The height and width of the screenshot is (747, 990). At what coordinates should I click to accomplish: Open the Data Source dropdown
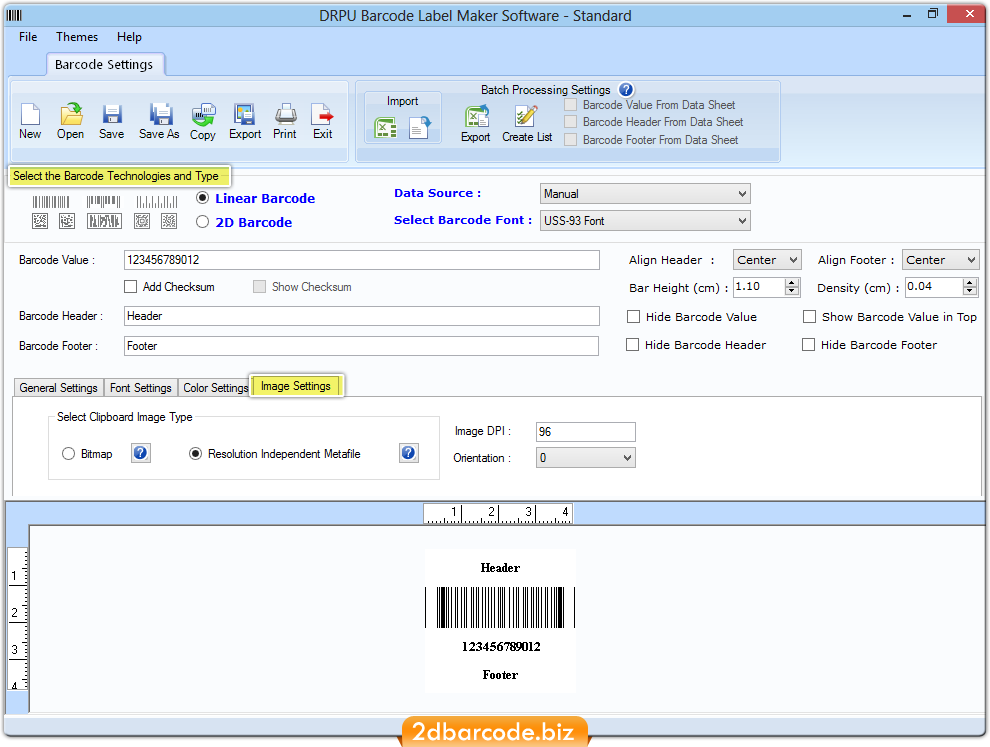(x=645, y=193)
